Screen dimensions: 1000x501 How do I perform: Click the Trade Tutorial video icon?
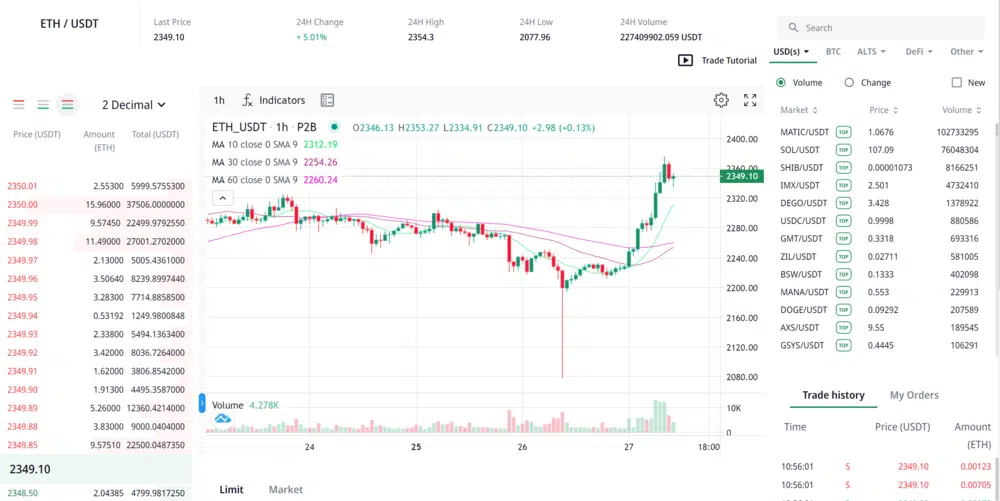click(685, 60)
